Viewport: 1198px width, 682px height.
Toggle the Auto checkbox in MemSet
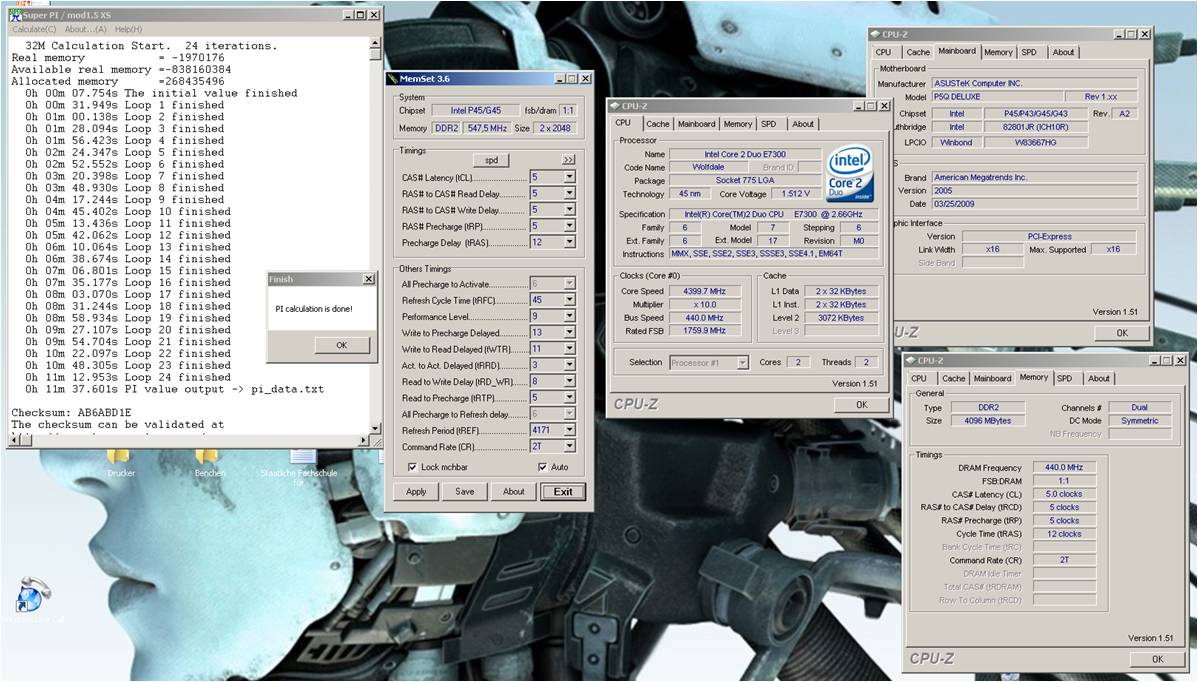(x=542, y=467)
